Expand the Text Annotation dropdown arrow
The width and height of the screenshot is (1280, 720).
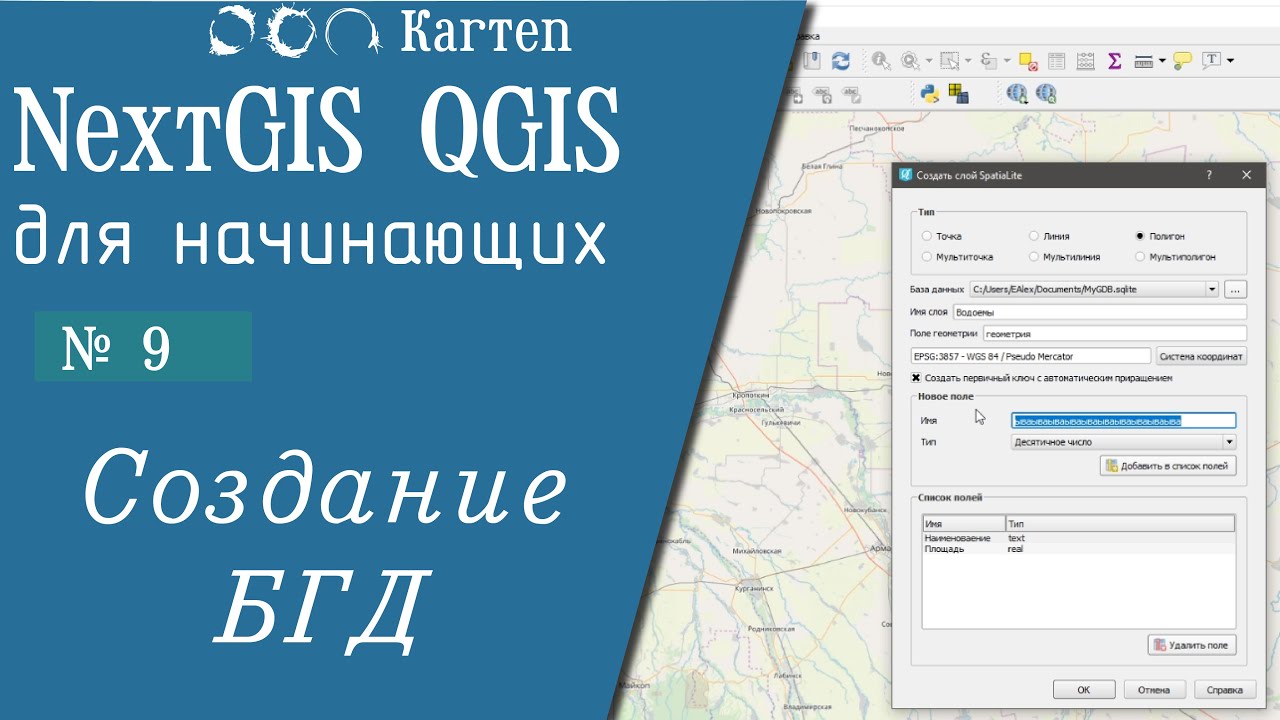point(1230,61)
